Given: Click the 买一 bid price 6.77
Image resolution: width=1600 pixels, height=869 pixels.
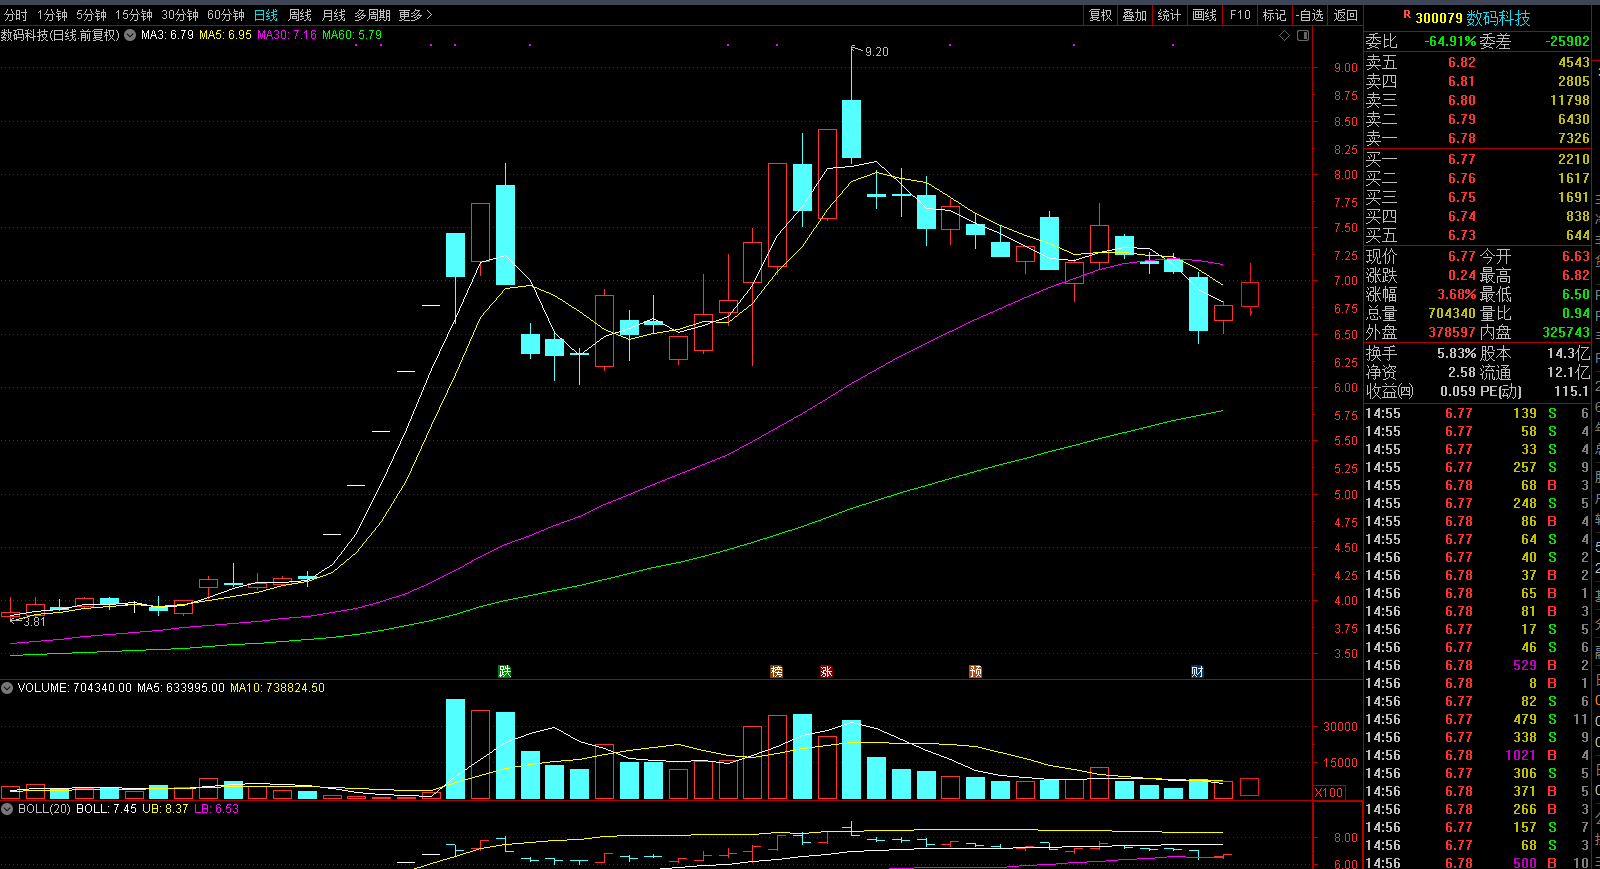Looking at the screenshot, I should 1462,159.
